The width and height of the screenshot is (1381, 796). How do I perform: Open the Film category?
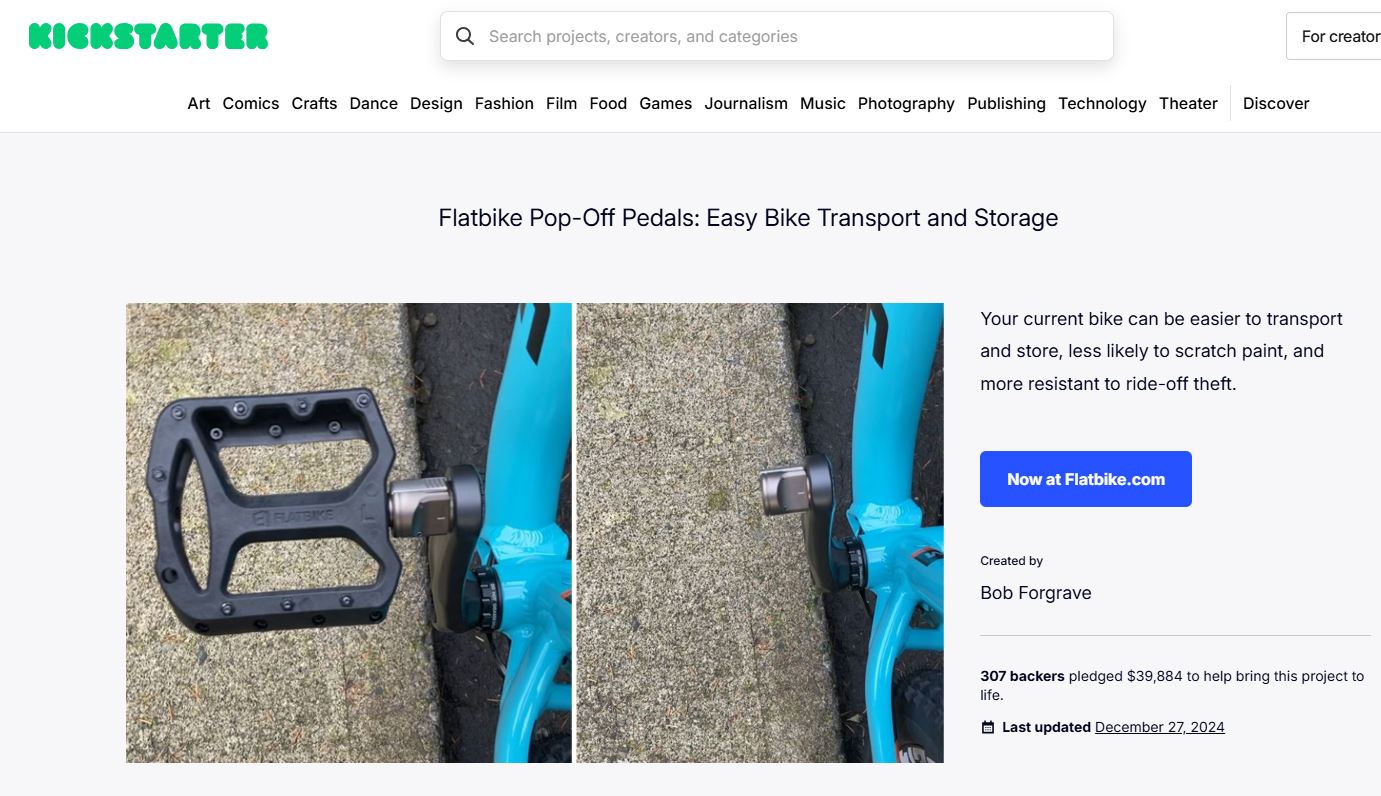(x=561, y=103)
